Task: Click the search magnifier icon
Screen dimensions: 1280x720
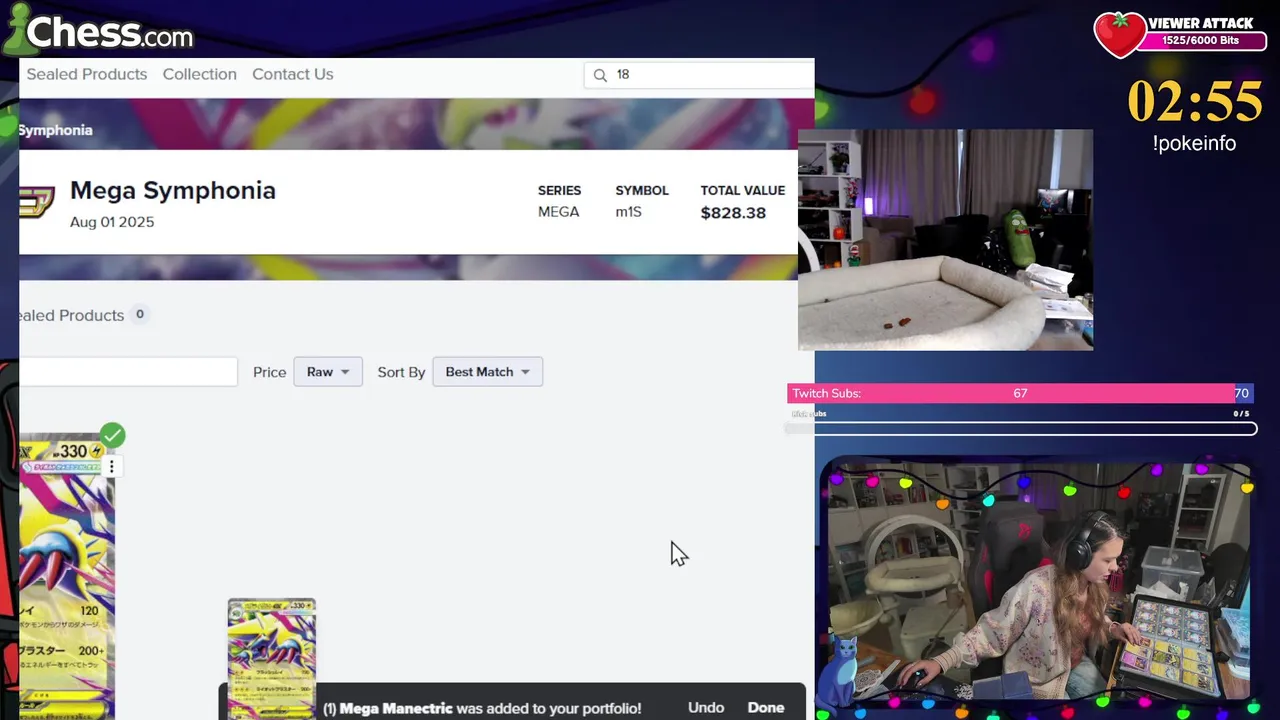Action: click(x=600, y=75)
